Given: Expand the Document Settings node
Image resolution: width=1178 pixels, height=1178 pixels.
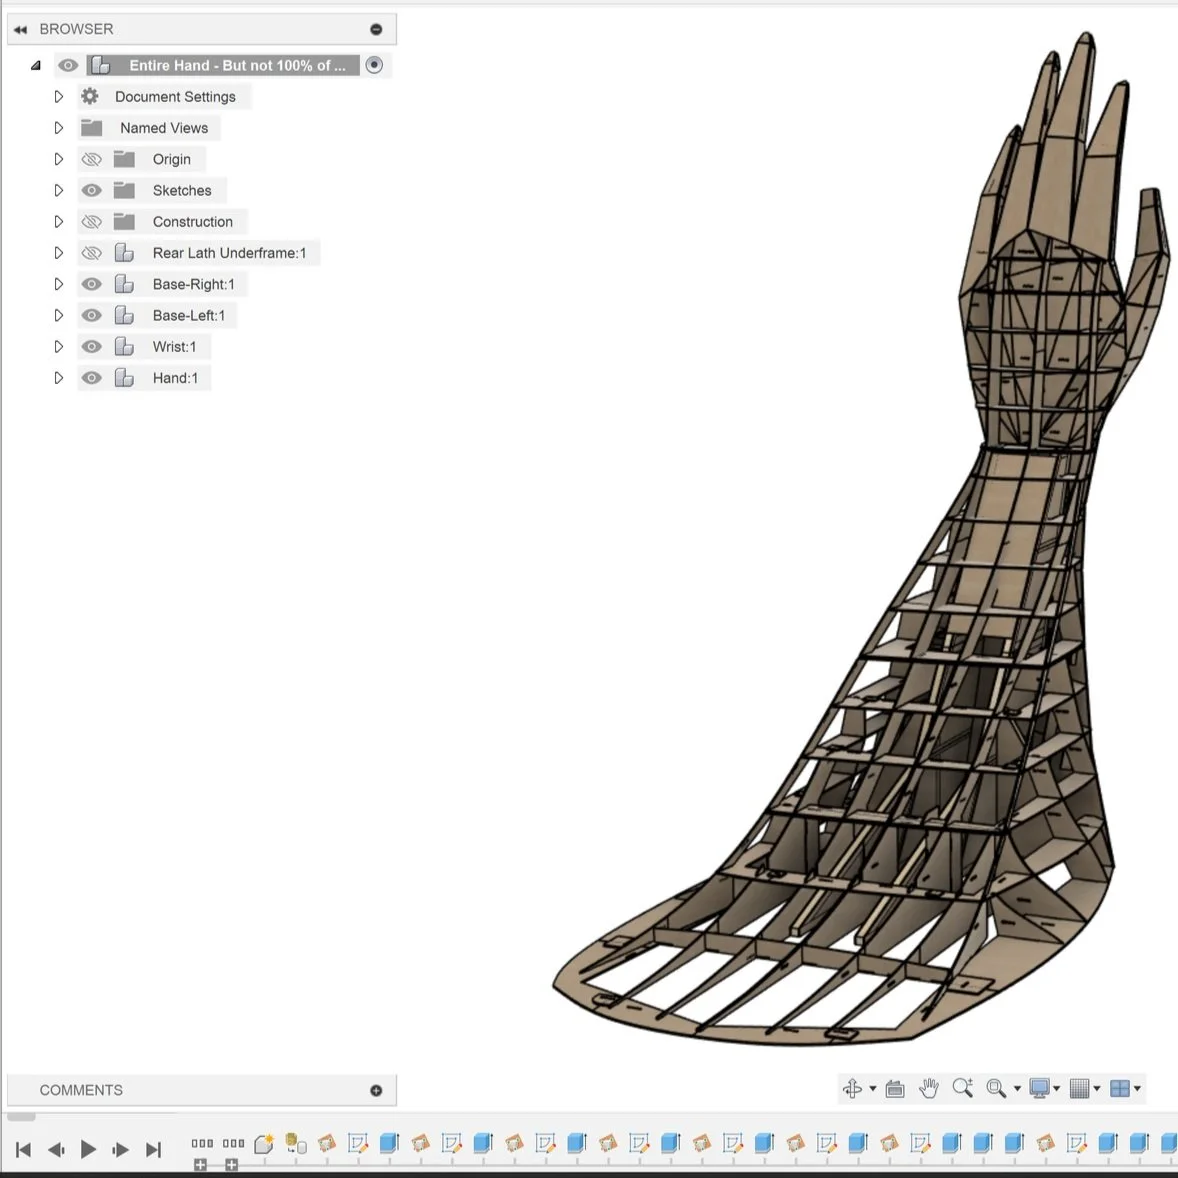Looking at the screenshot, I should pos(59,96).
